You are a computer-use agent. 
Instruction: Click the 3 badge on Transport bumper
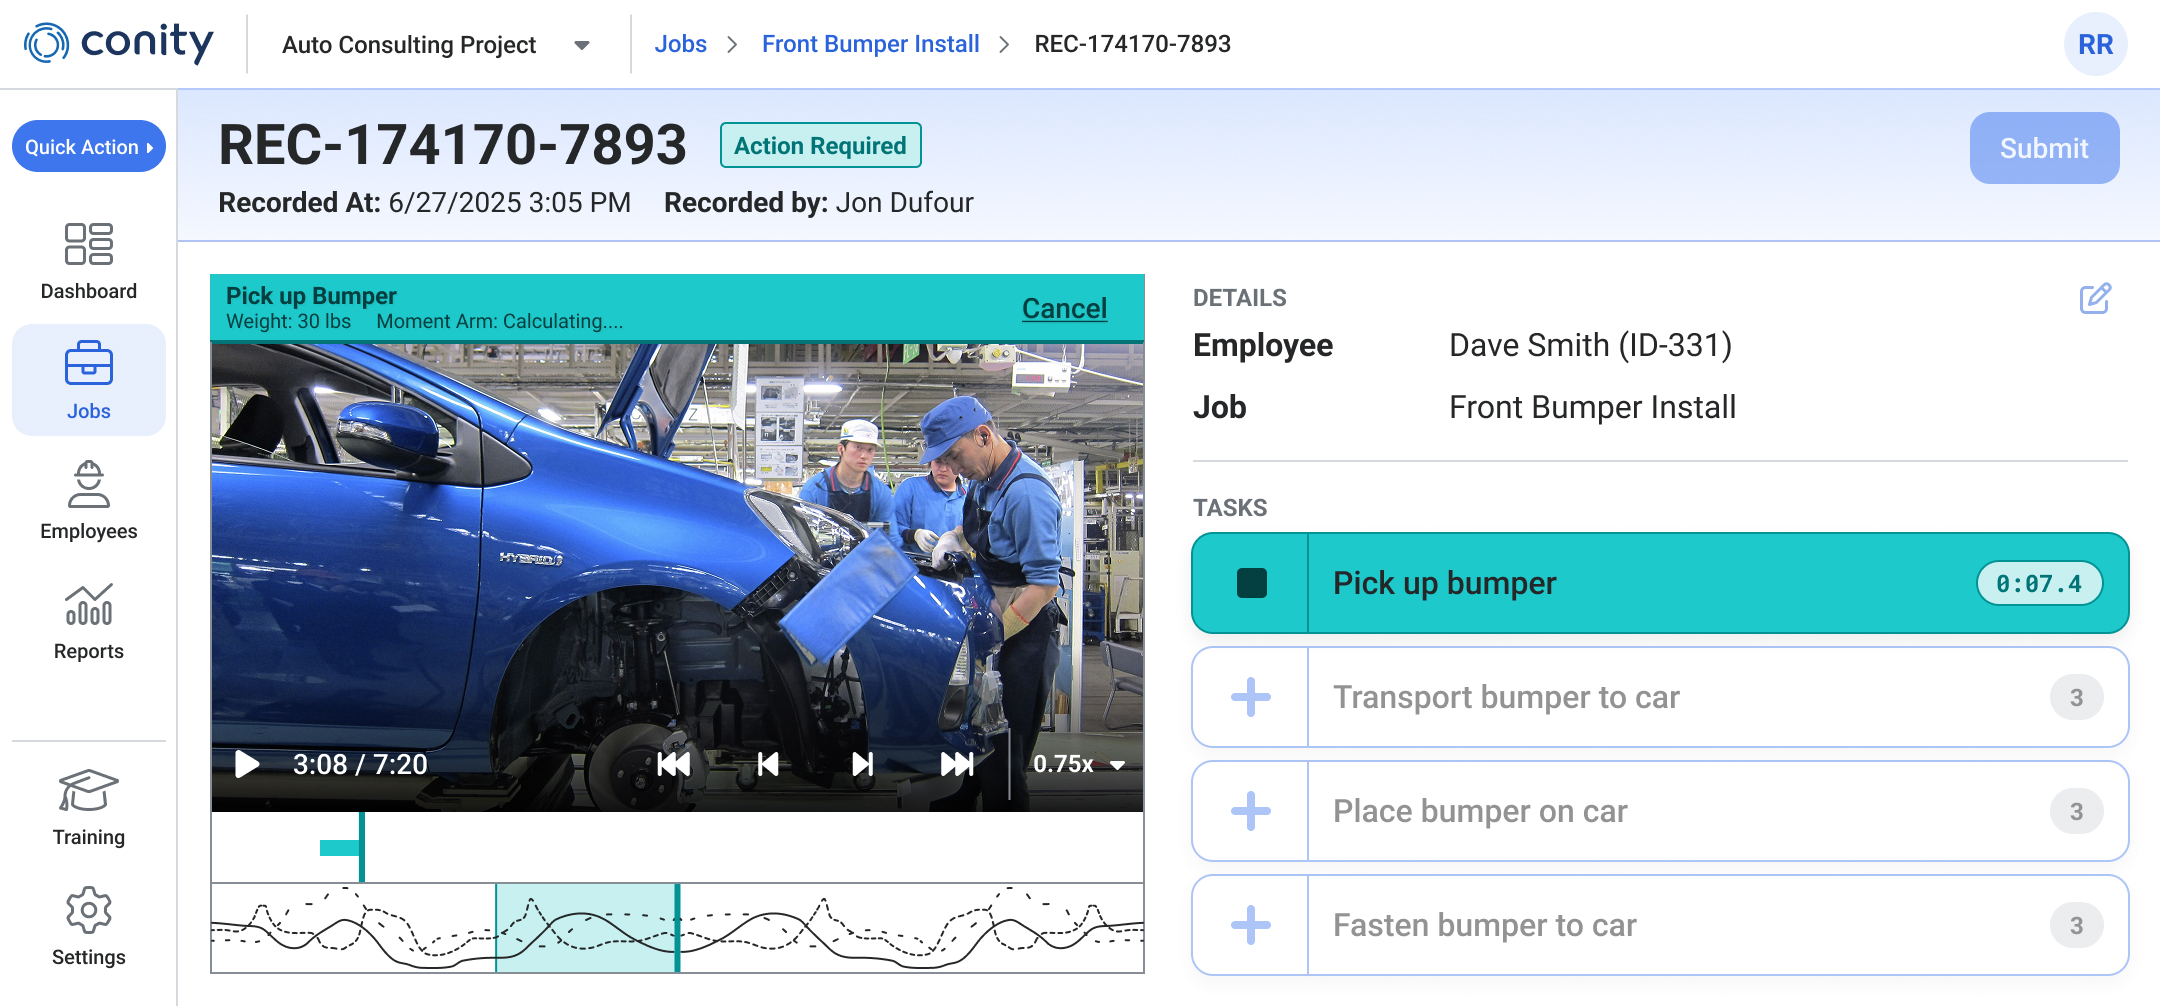(x=2076, y=697)
